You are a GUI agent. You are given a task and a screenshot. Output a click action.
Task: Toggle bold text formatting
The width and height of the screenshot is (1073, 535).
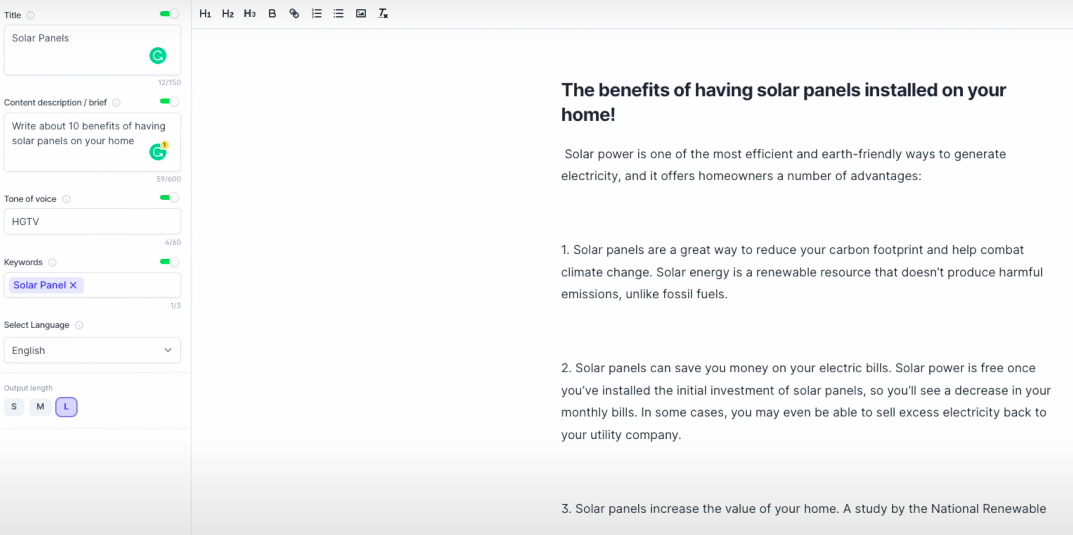tap(272, 14)
